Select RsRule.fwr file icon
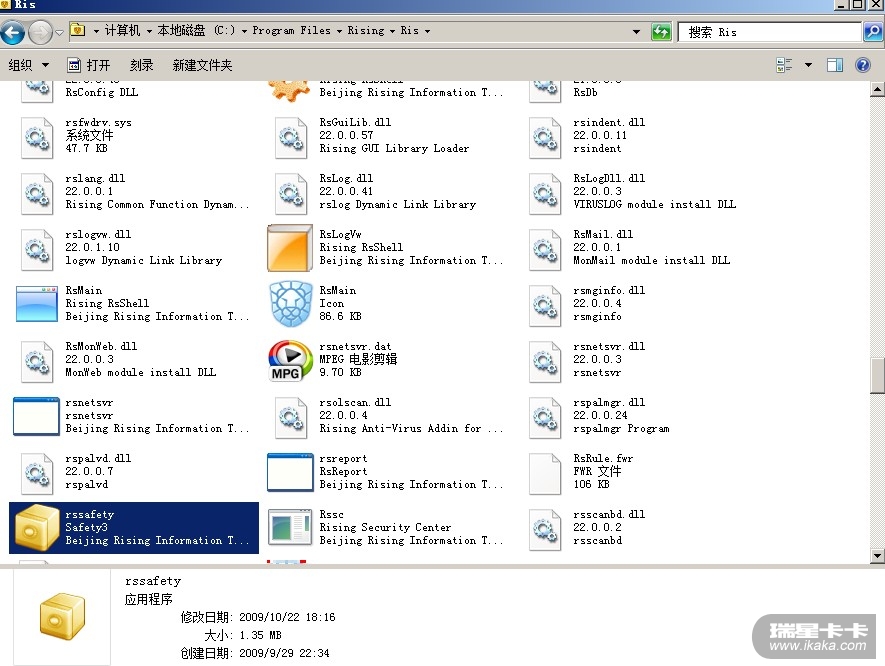885x666 pixels. click(x=545, y=473)
